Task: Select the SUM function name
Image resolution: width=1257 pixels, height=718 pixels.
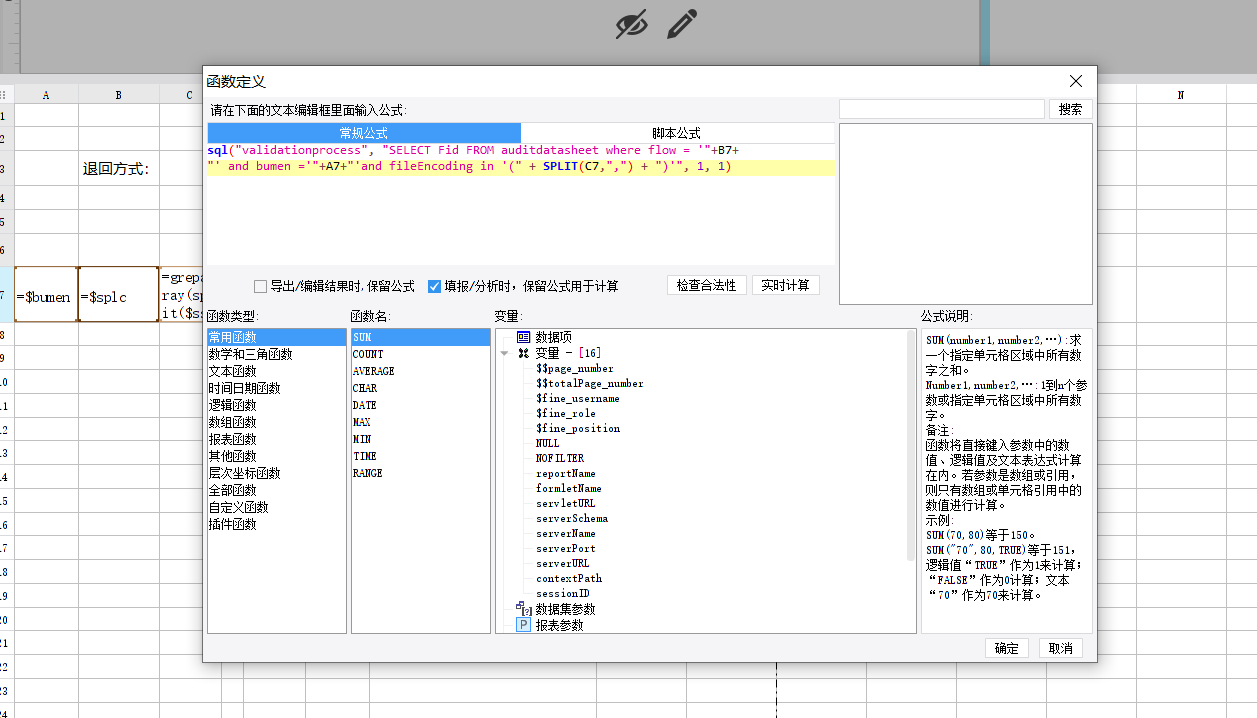Action: point(421,338)
